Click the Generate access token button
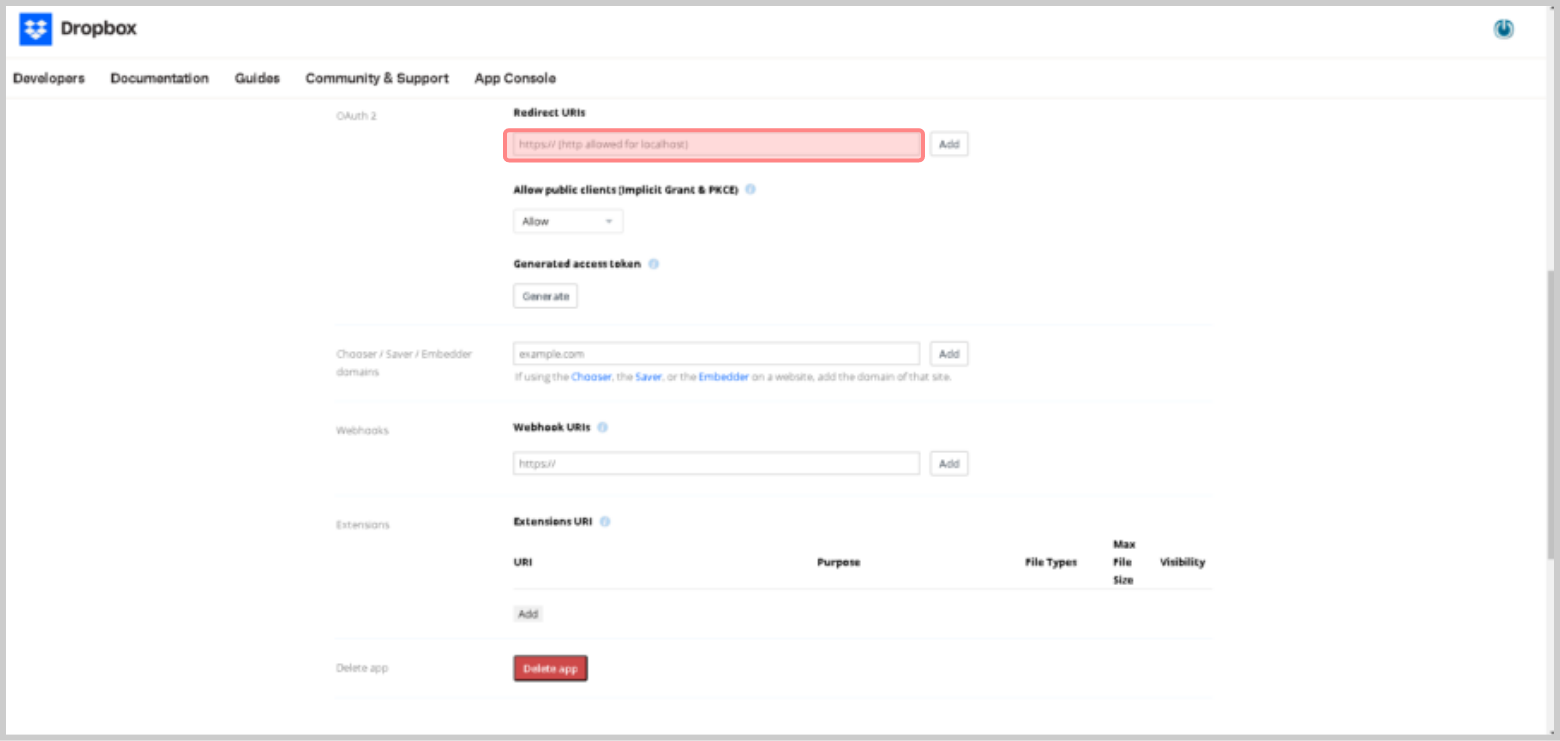1560x741 pixels. tap(545, 296)
